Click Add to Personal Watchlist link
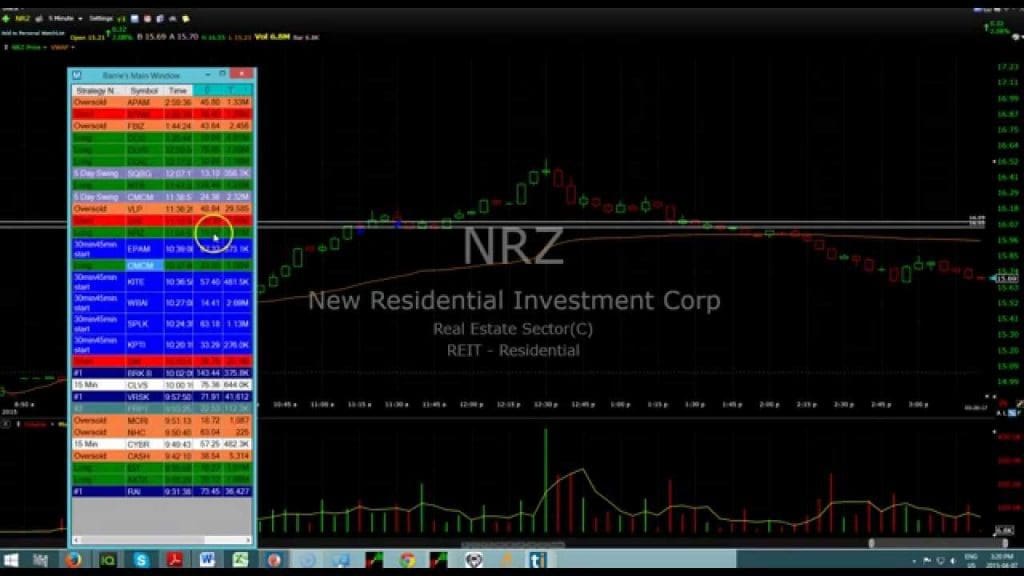1024x576 pixels. tap(33, 33)
